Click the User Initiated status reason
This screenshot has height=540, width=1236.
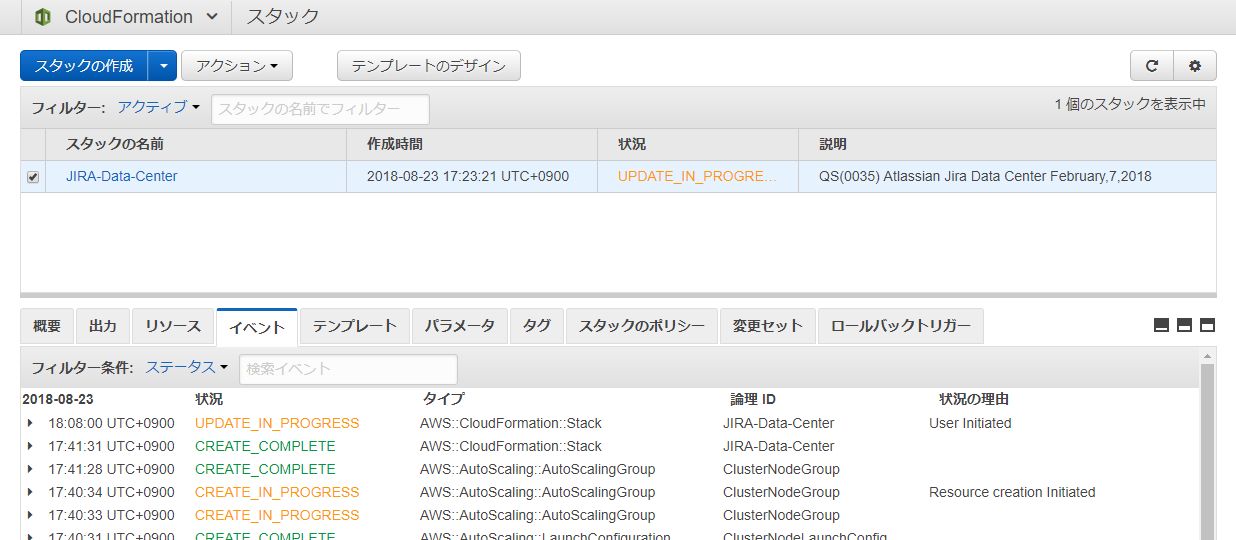point(970,423)
